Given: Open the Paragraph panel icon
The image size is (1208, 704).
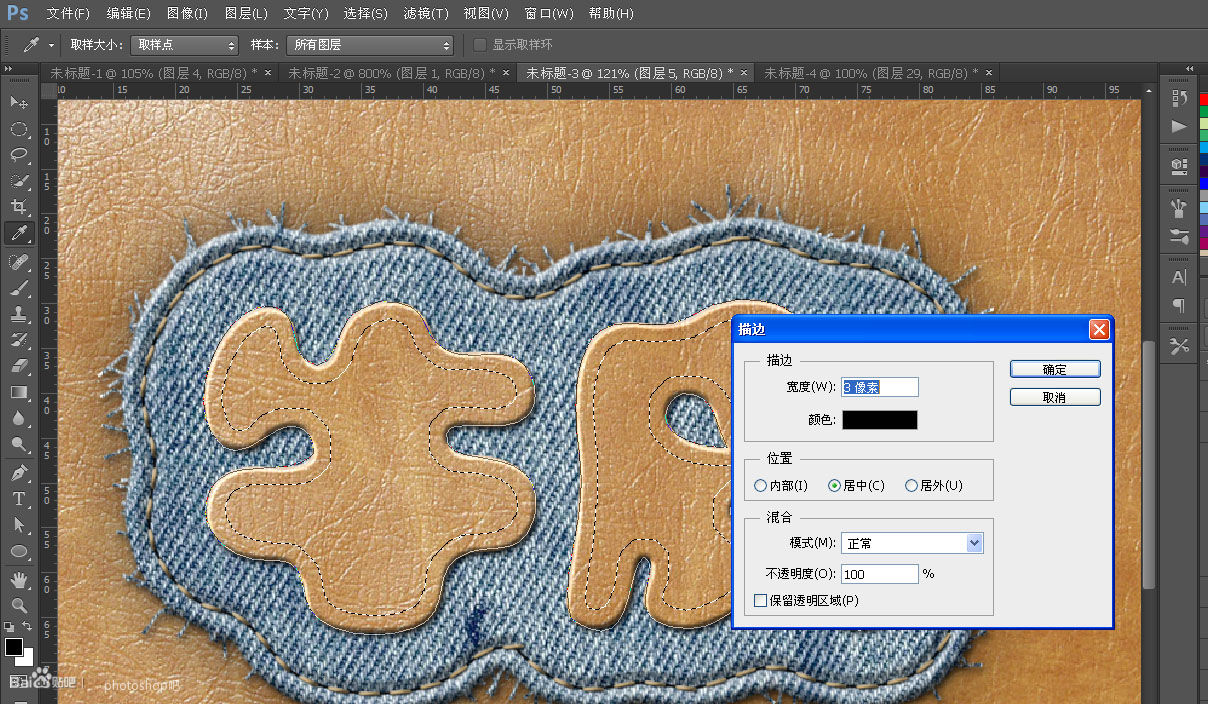Looking at the screenshot, I should [1179, 305].
